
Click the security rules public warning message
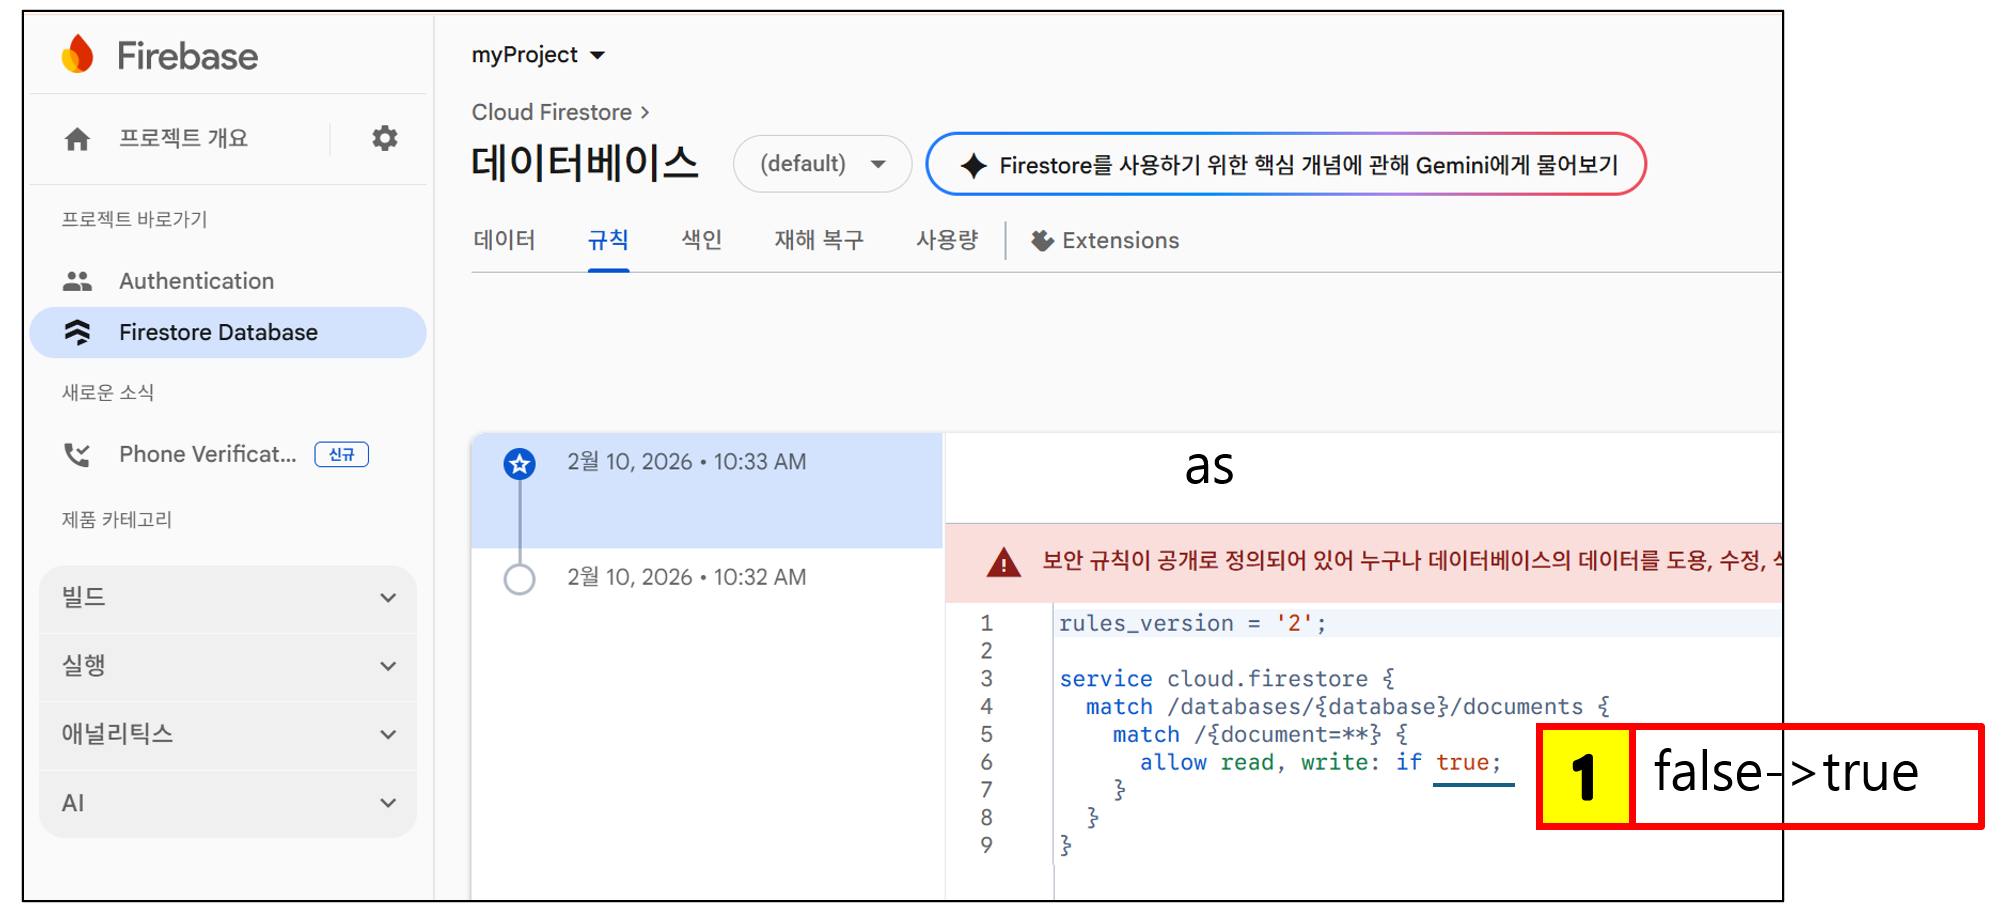(1411, 561)
